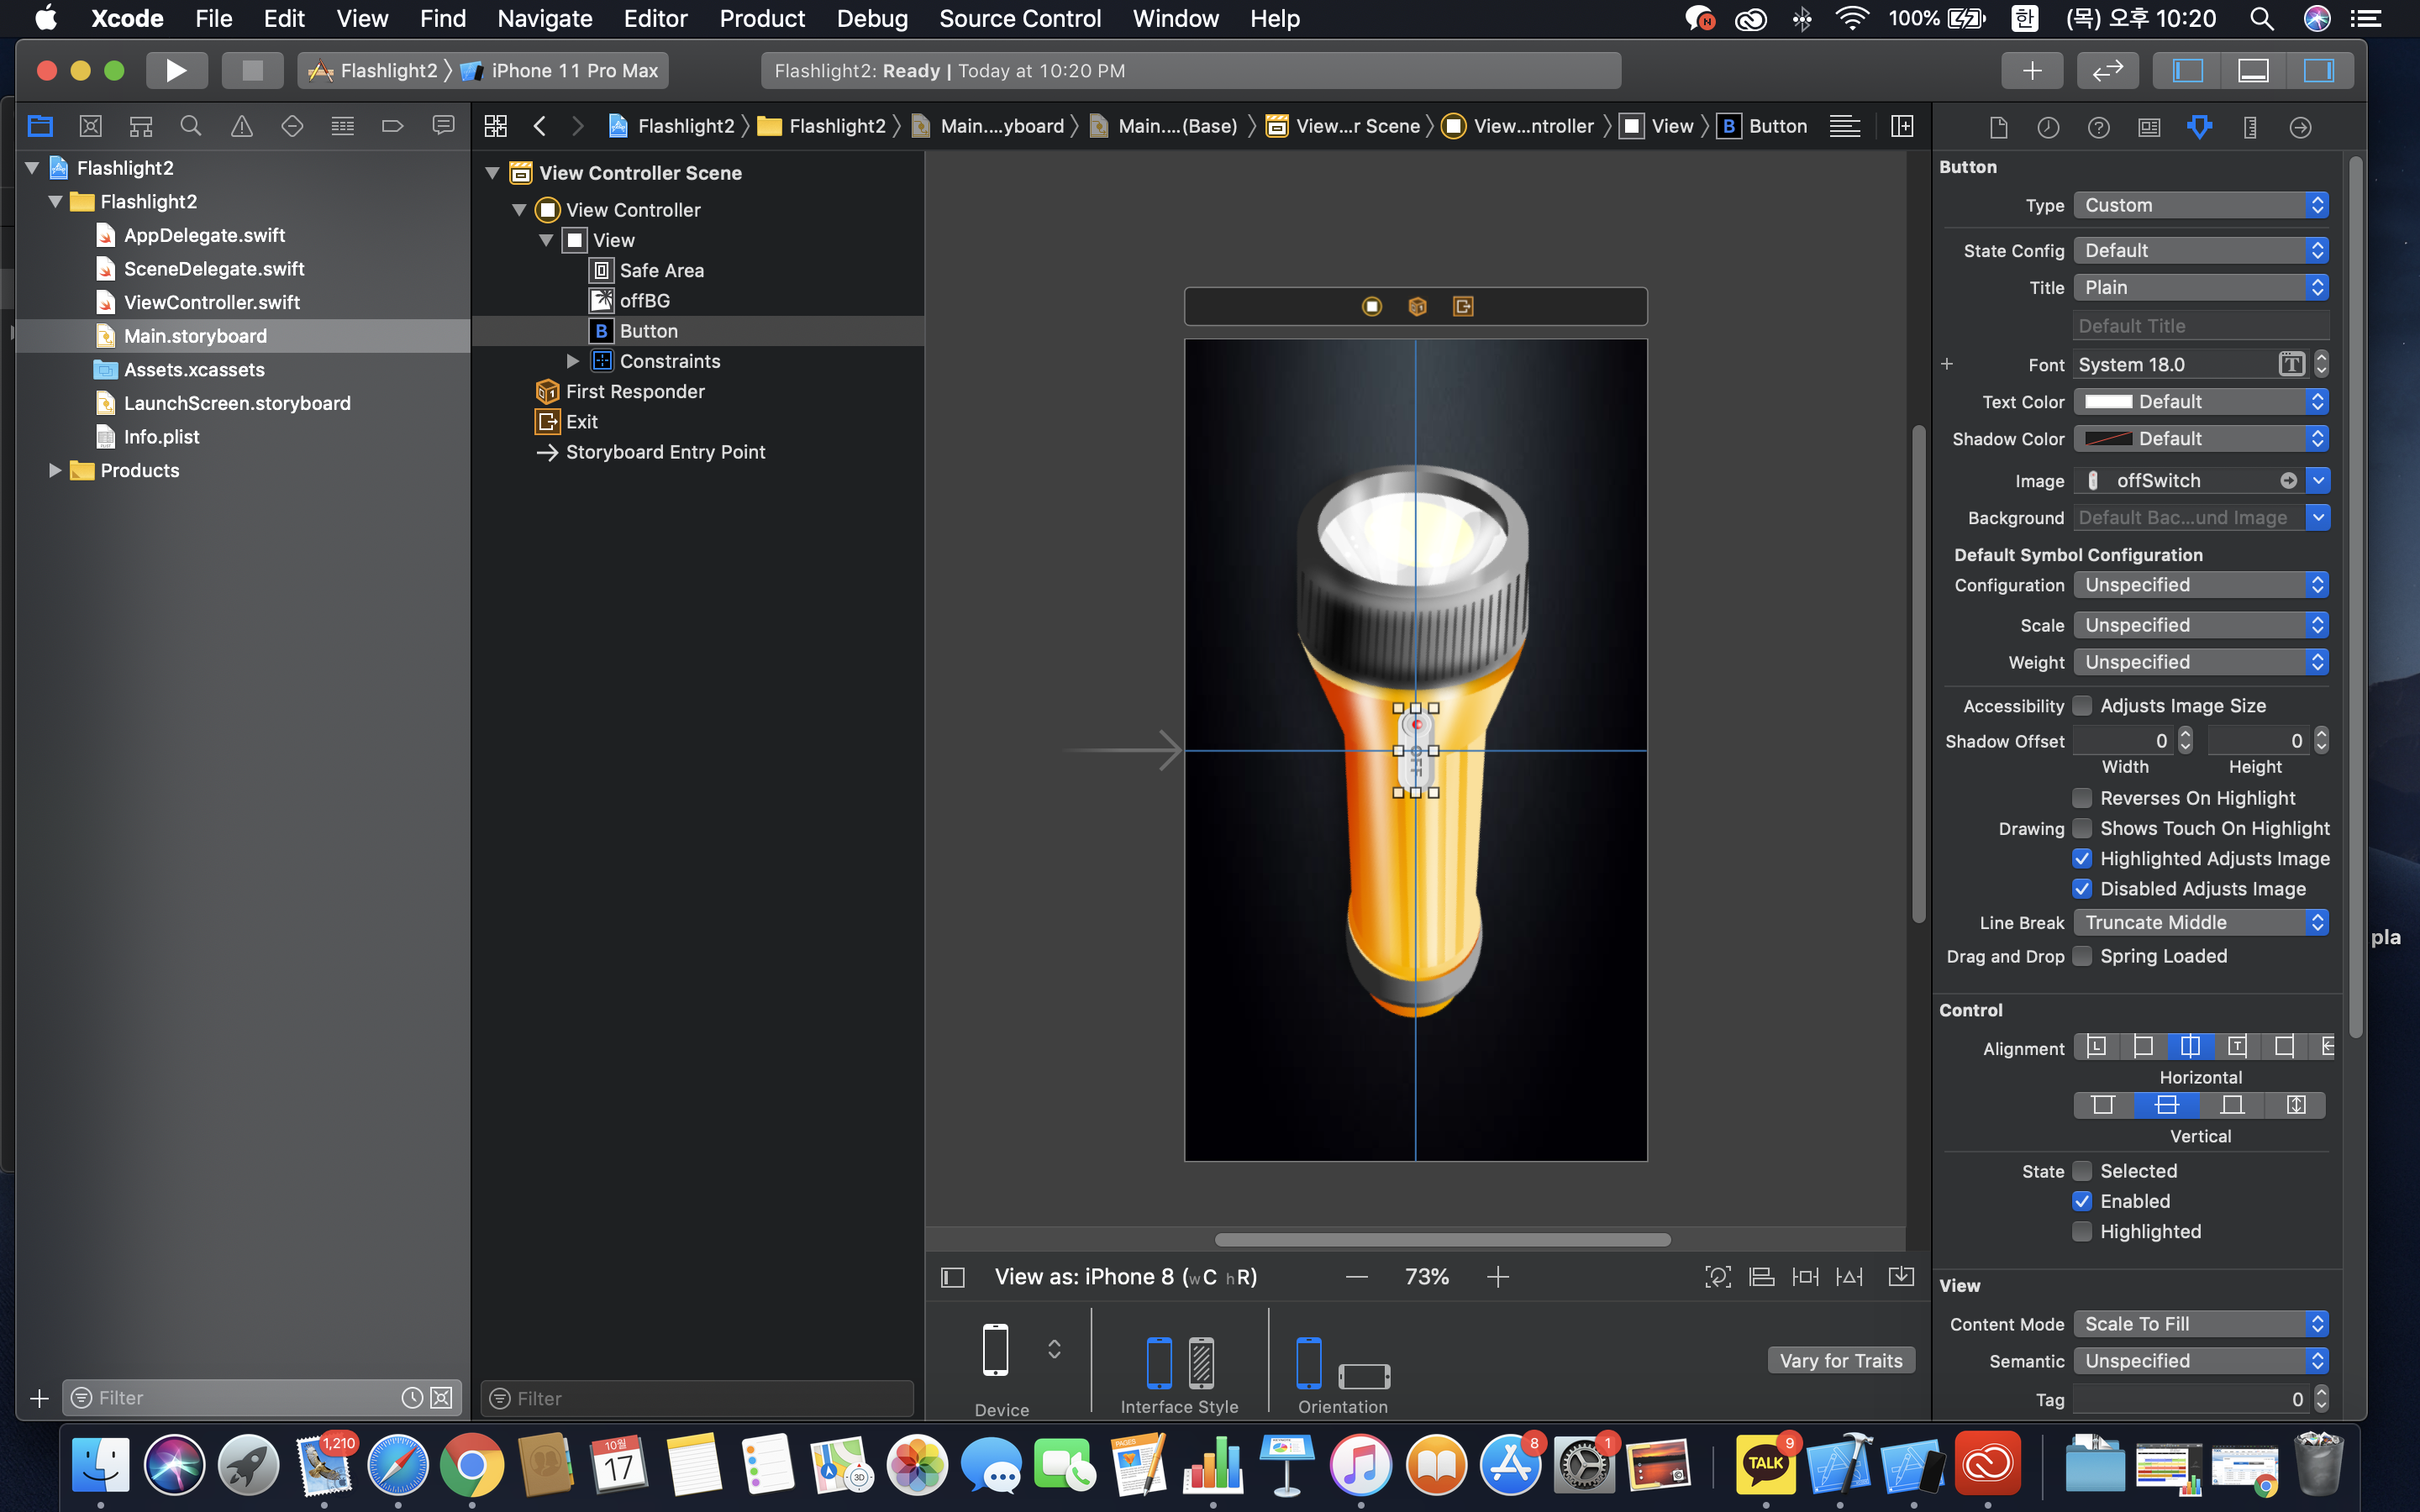Uncheck Highlighted Adjusts Image

pos(2082,858)
